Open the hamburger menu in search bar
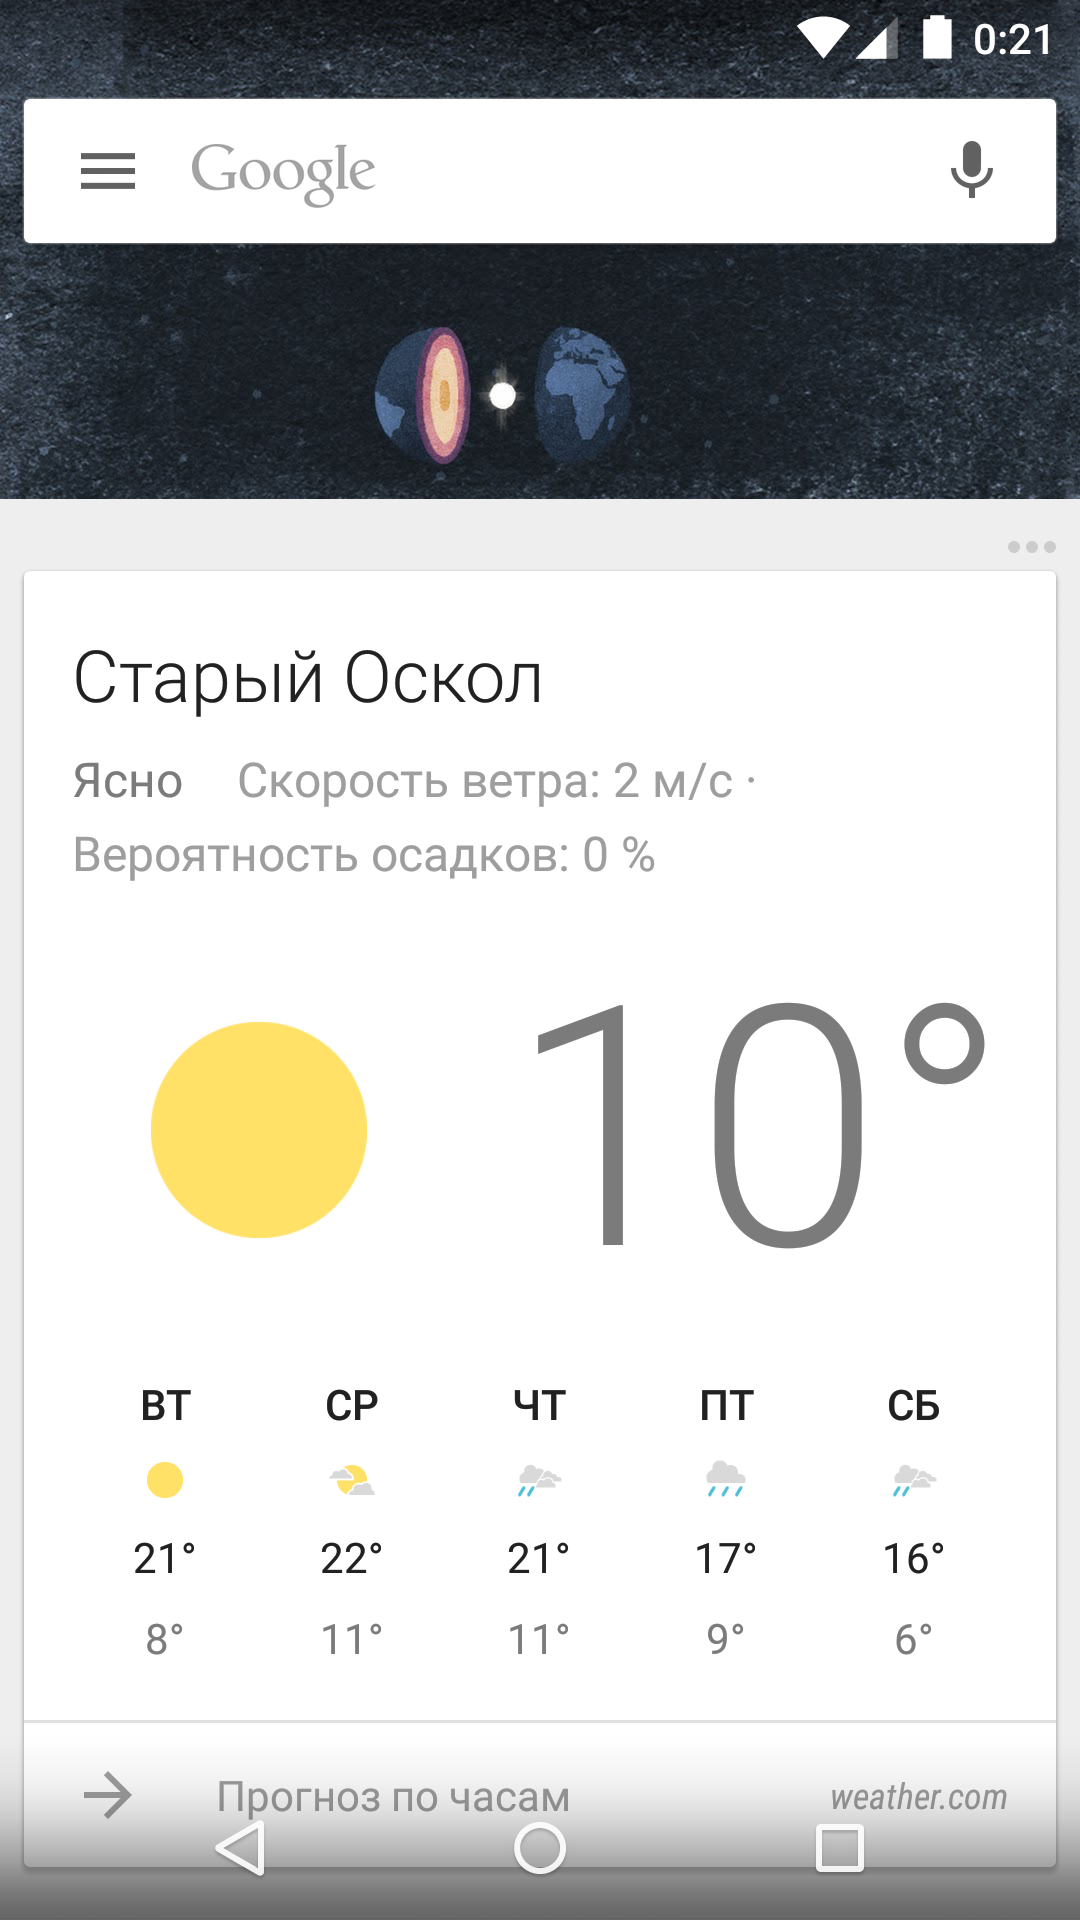Screen dimensions: 1080x1920 108,171
